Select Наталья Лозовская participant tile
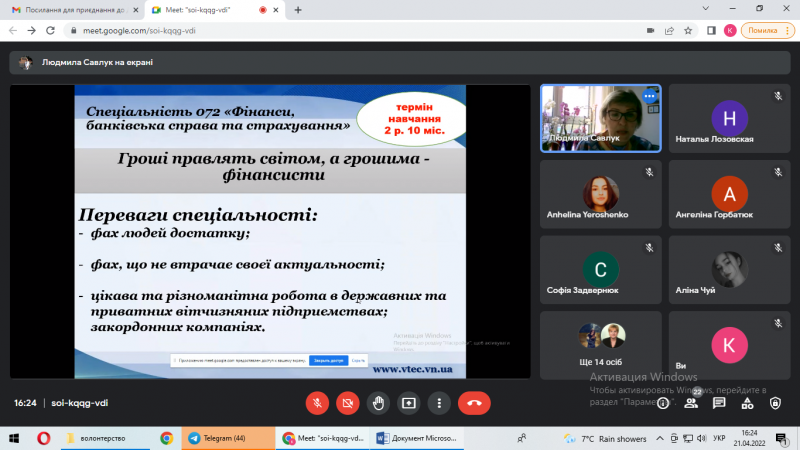 [730, 118]
